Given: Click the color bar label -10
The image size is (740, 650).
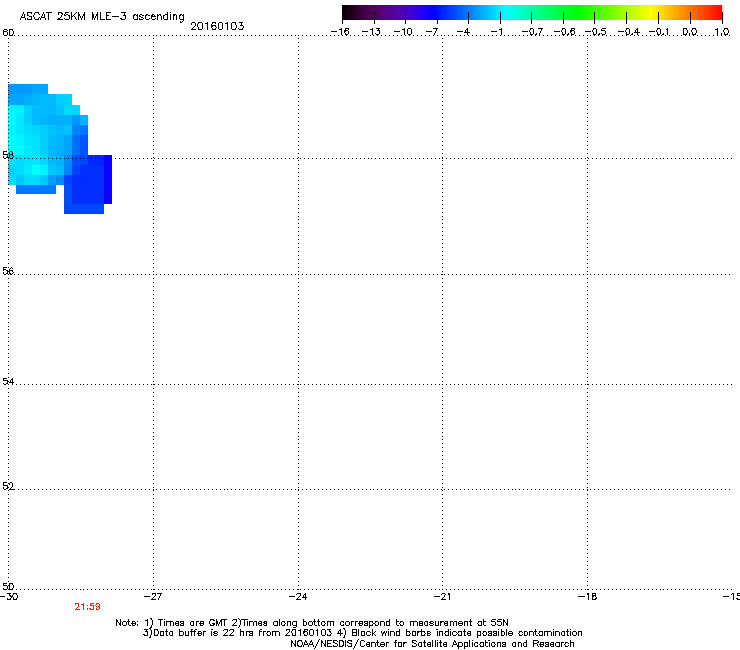Looking at the screenshot, I should coord(403,32).
